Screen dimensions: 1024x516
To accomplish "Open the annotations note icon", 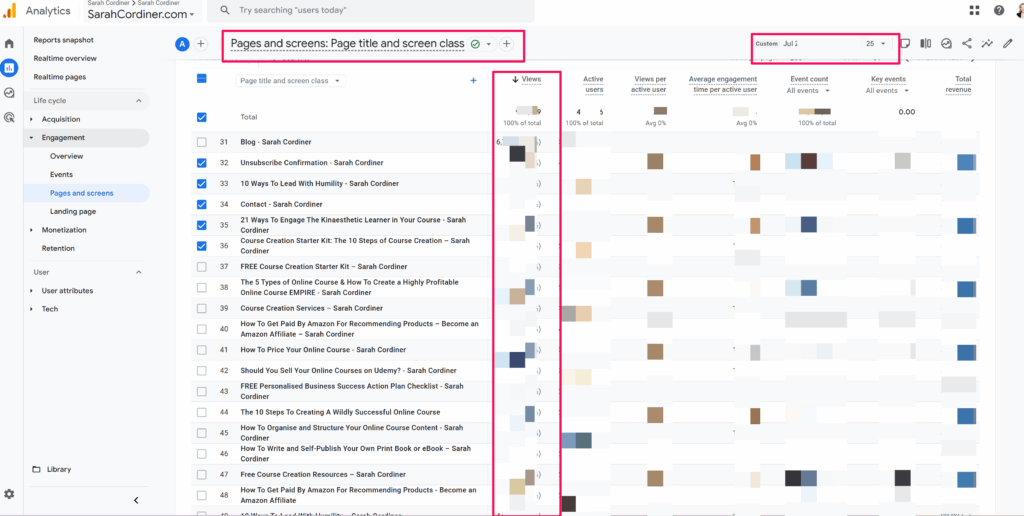I will click(905, 44).
